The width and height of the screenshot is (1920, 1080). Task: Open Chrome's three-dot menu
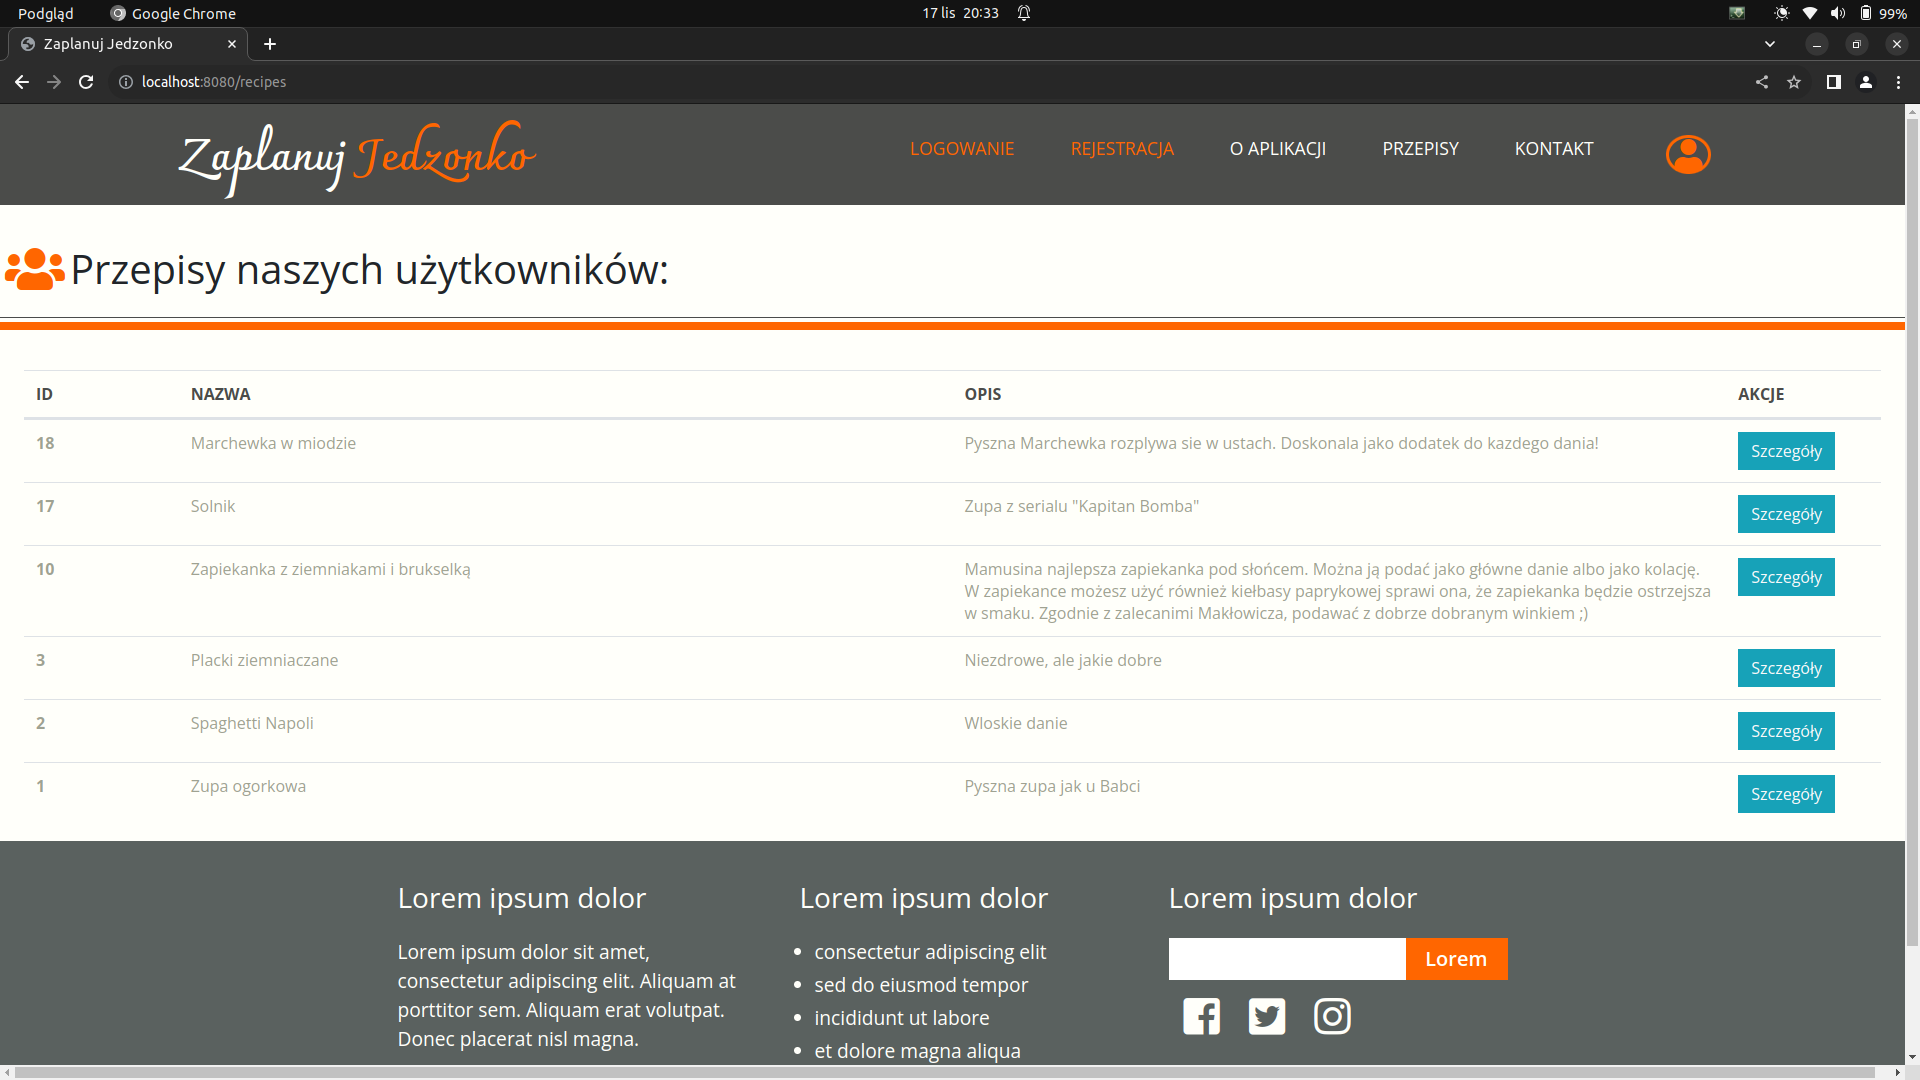coord(1898,82)
